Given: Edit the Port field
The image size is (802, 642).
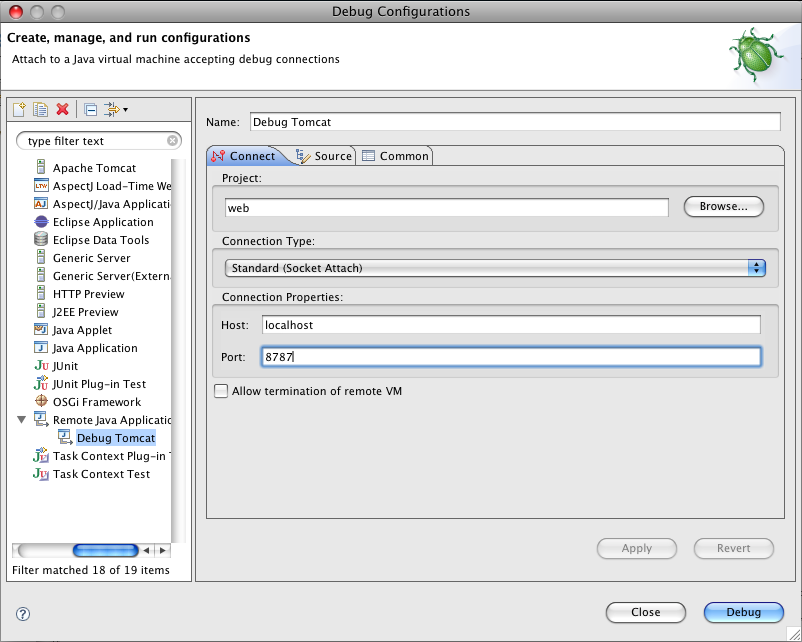Looking at the screenshot, I should point(511,357).
